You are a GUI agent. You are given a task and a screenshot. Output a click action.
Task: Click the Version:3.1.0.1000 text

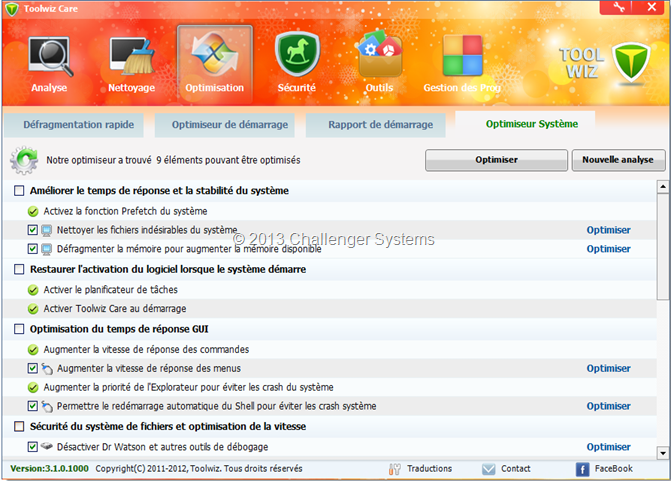coord(49,469)
